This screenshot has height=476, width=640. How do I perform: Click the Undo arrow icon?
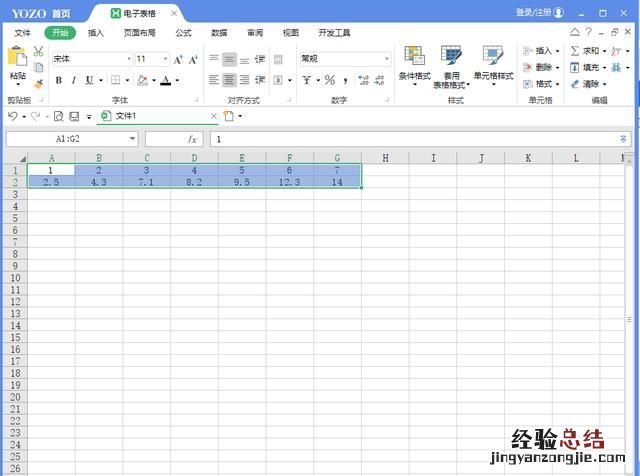pyautogui.click(x=13, y=116)
